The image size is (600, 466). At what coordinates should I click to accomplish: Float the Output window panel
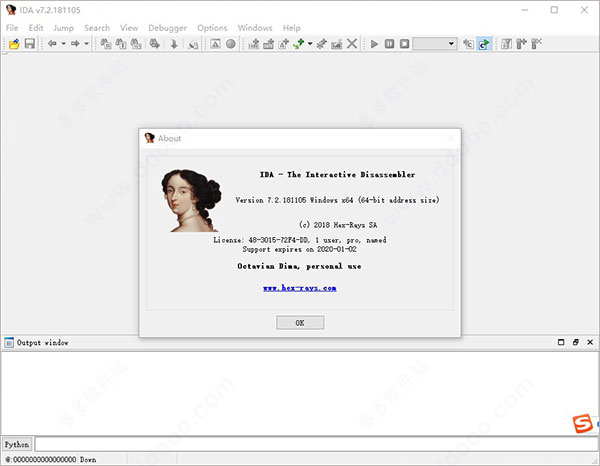576,342
